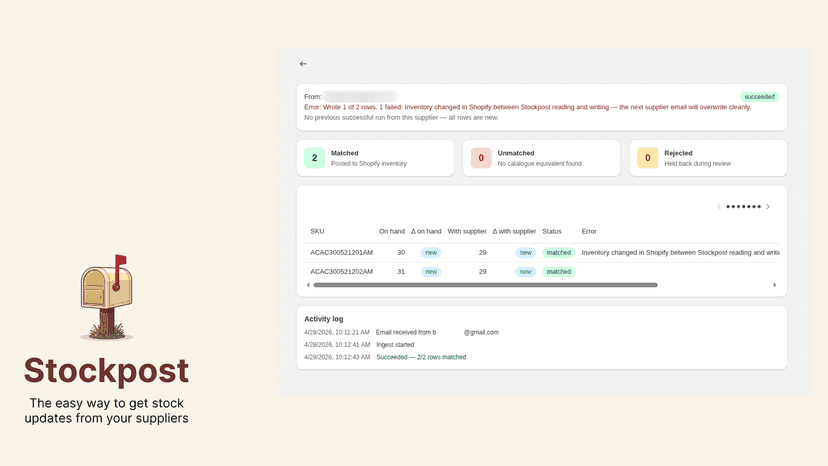
Task: Click the 'Ingest started' log entry
Action: [x=395, y=344]
